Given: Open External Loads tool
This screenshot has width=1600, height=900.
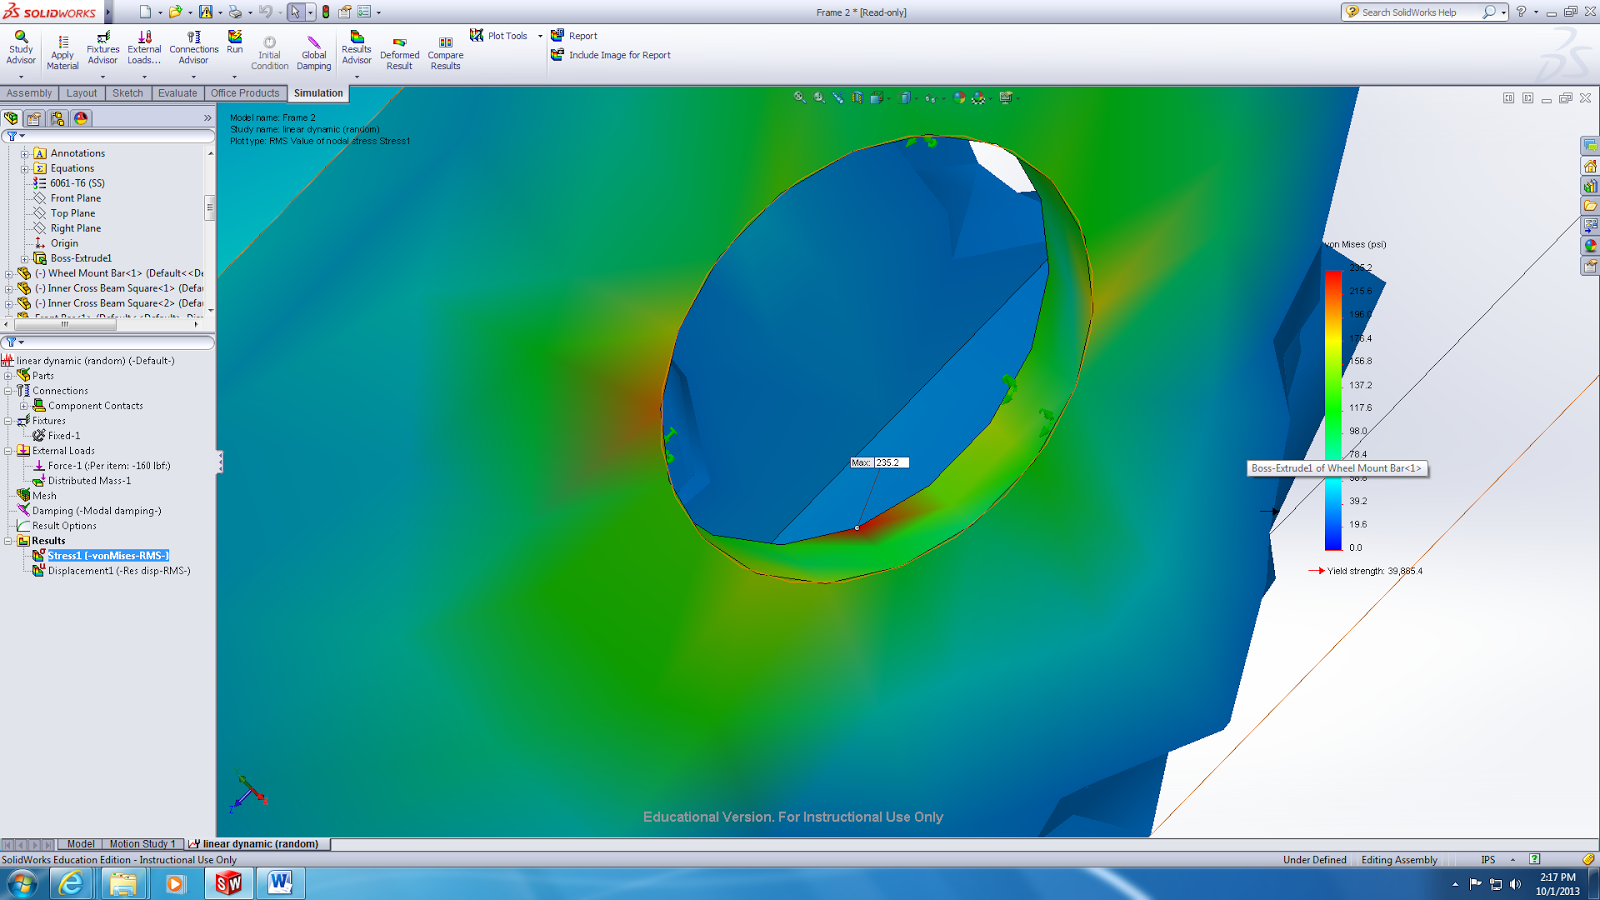Looking at the screenshot, I should tap(144, 48).
